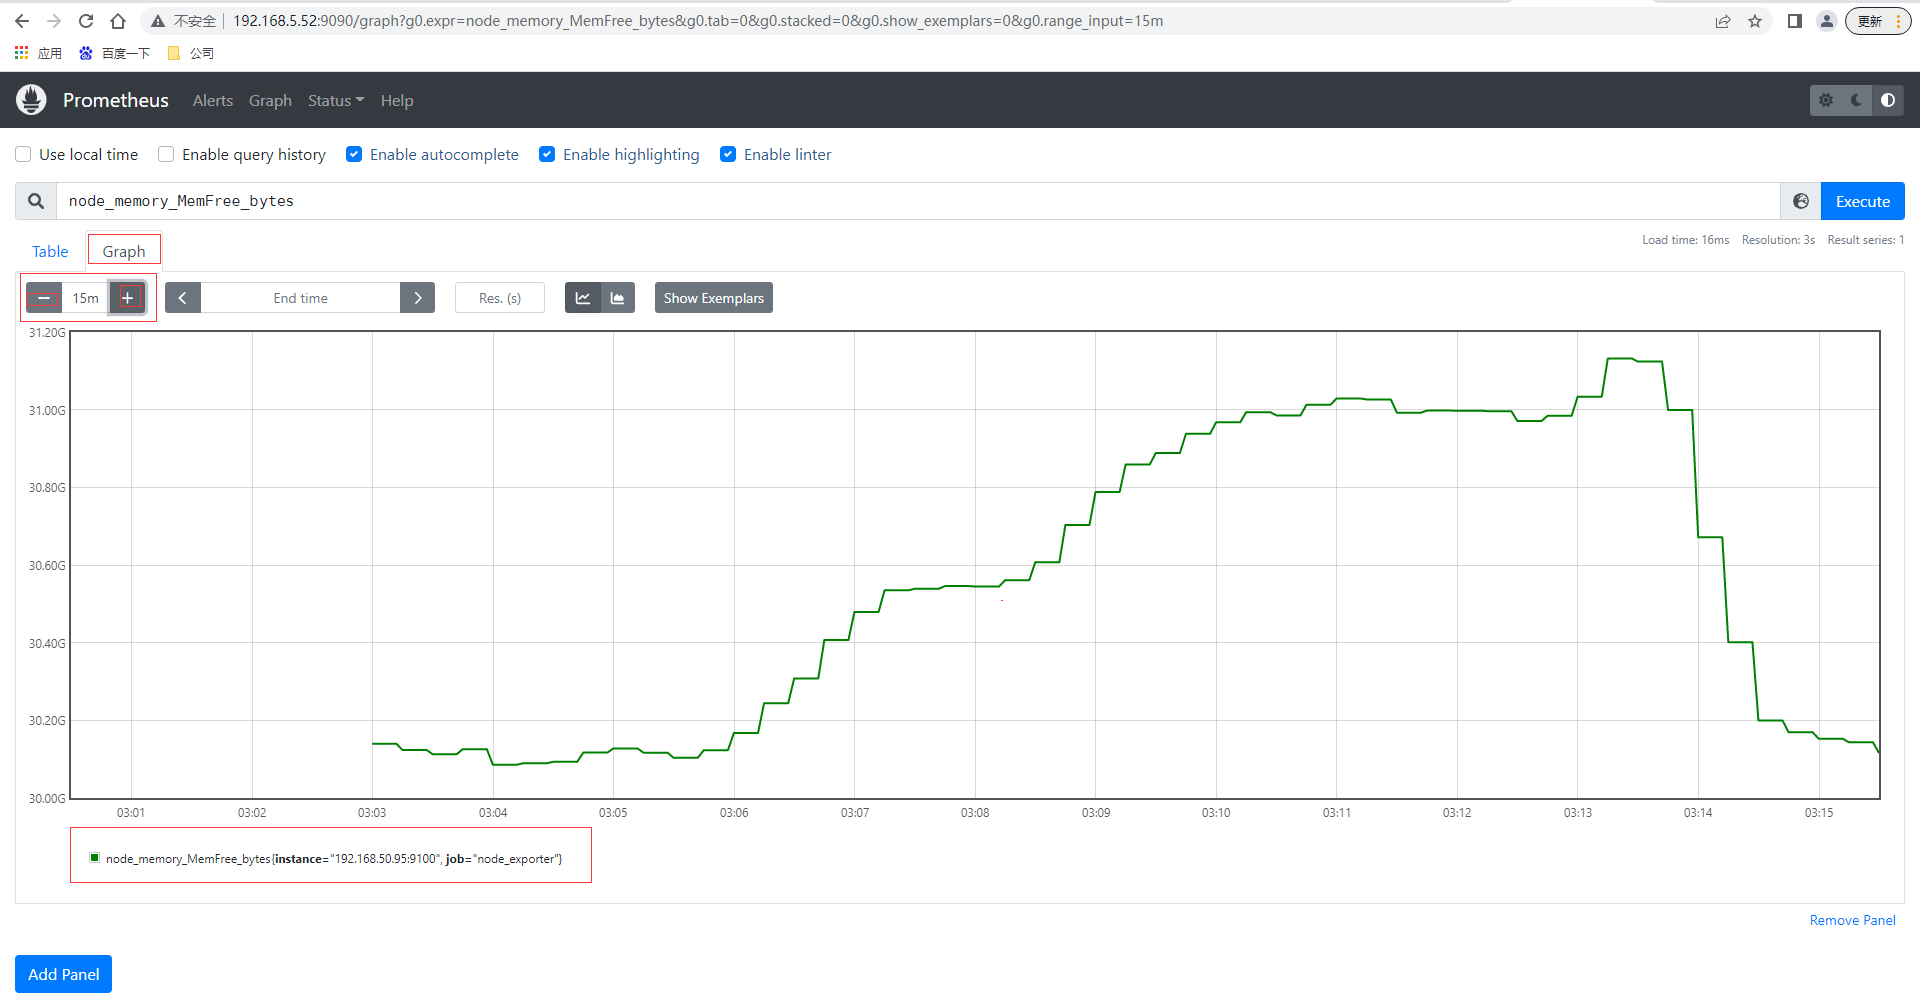
Task: Click the 更新 browser update button
Action: [x=1879, y=21]
